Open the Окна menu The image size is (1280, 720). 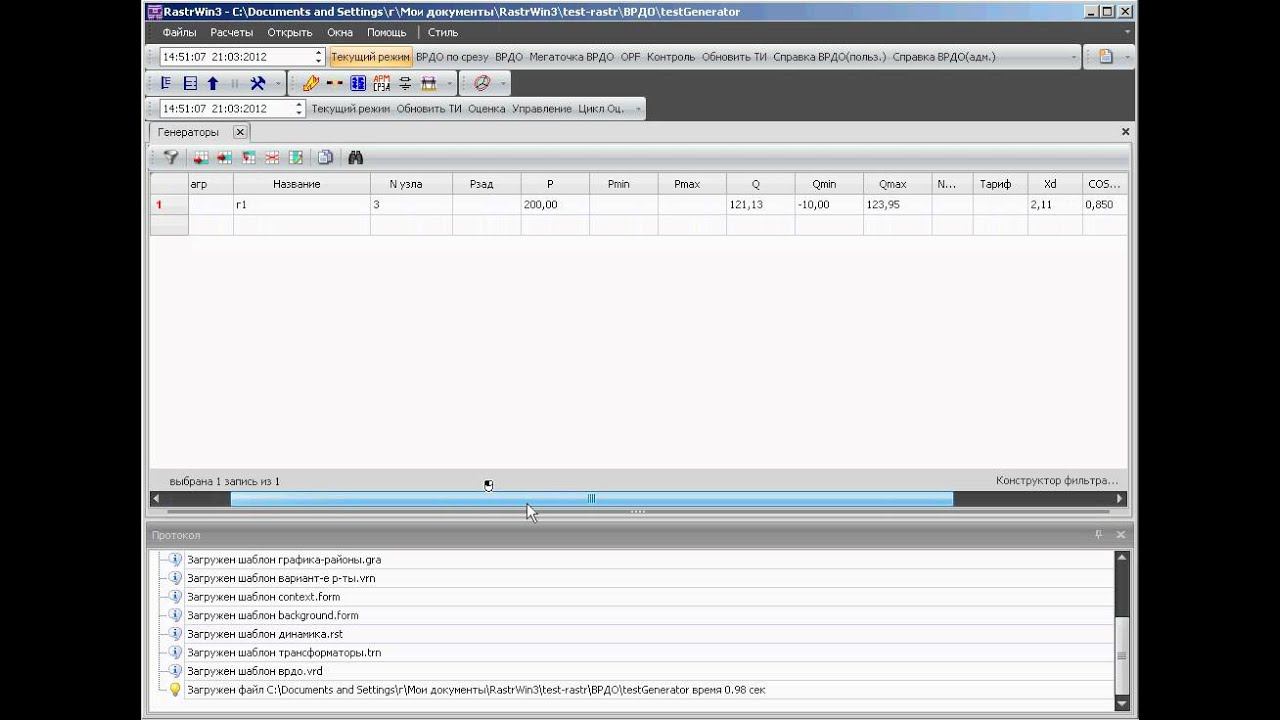coord(340,32)
